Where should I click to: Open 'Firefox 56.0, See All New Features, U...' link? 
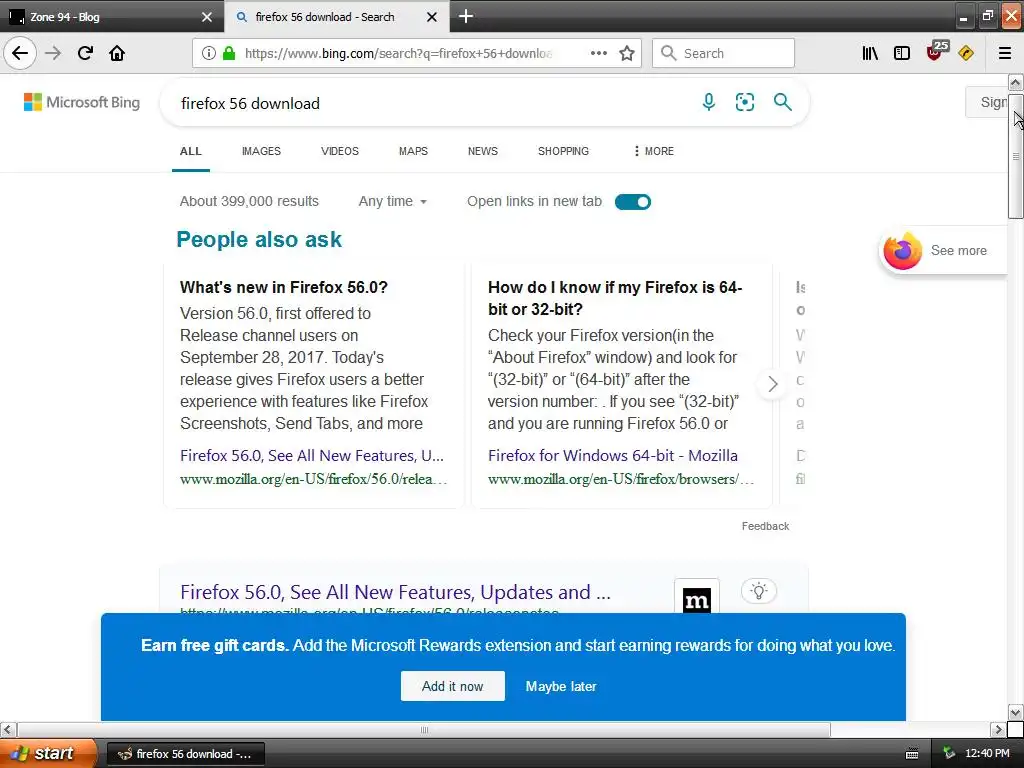coord(312,456)
